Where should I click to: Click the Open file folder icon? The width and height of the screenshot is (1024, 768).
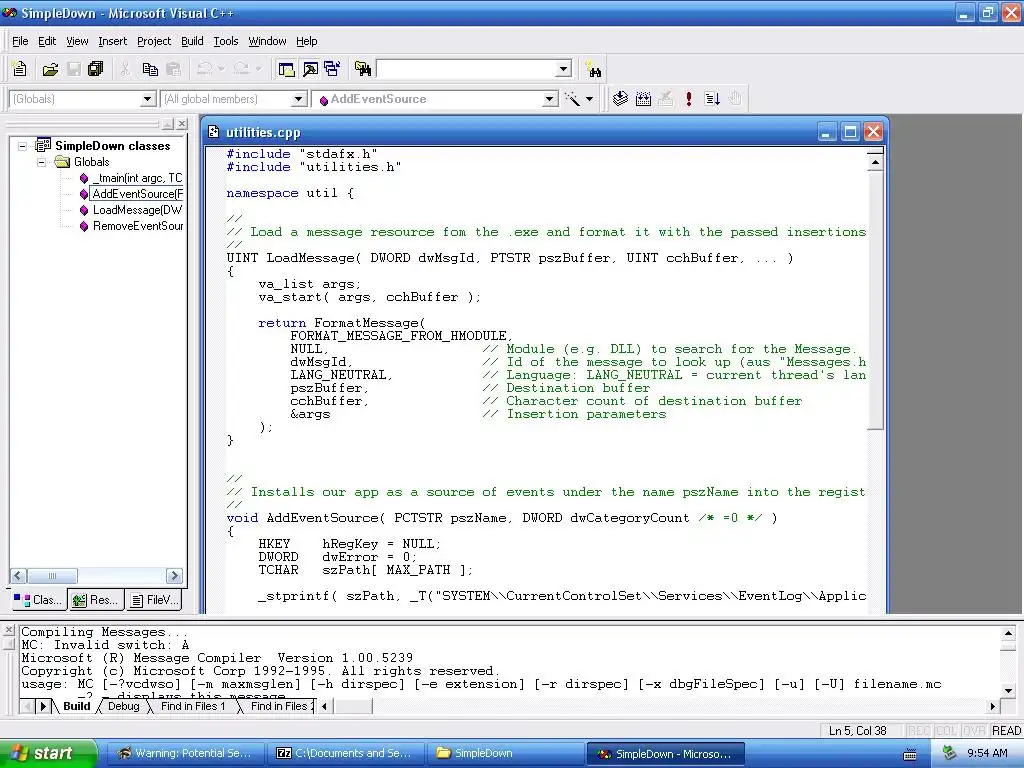point(50,69)
